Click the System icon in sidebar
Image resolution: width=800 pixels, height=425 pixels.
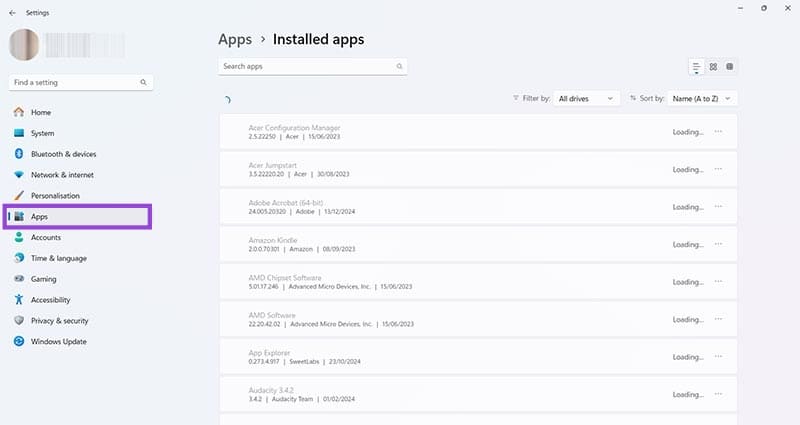pyautogui.click(x=19, y=133)
